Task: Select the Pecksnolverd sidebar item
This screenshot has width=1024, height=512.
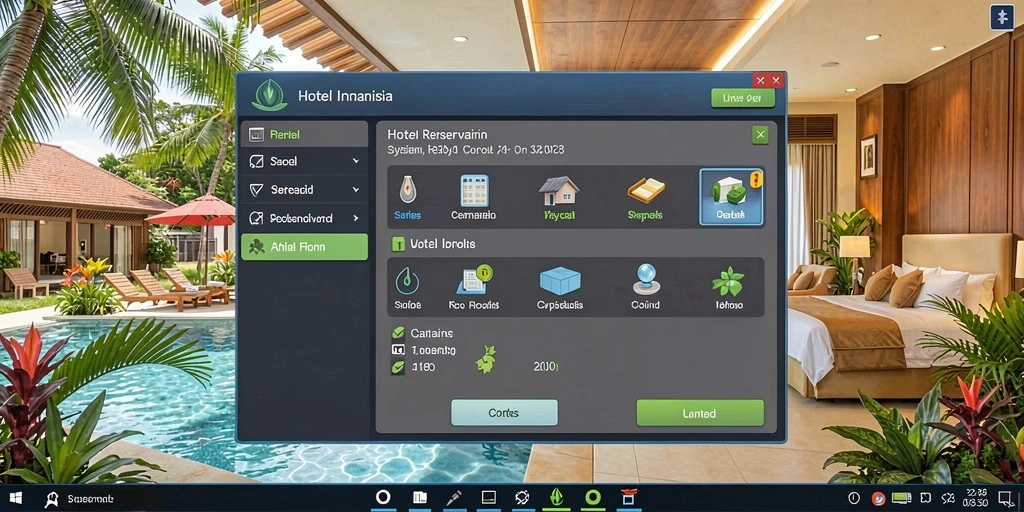Action: (x=304, y=218)
